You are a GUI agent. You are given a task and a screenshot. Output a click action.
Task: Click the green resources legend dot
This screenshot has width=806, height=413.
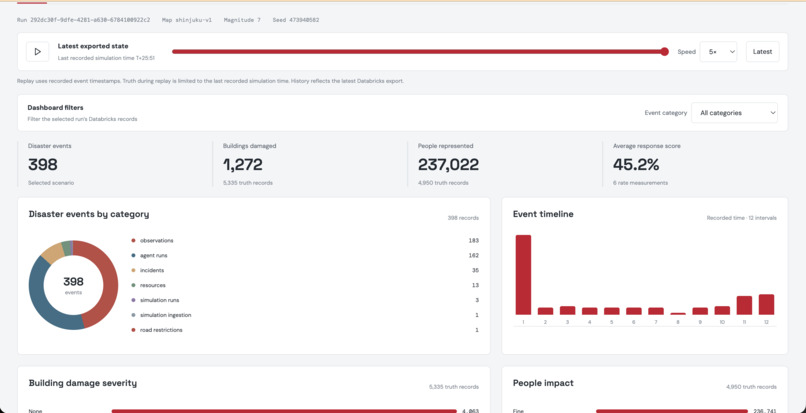133,285
